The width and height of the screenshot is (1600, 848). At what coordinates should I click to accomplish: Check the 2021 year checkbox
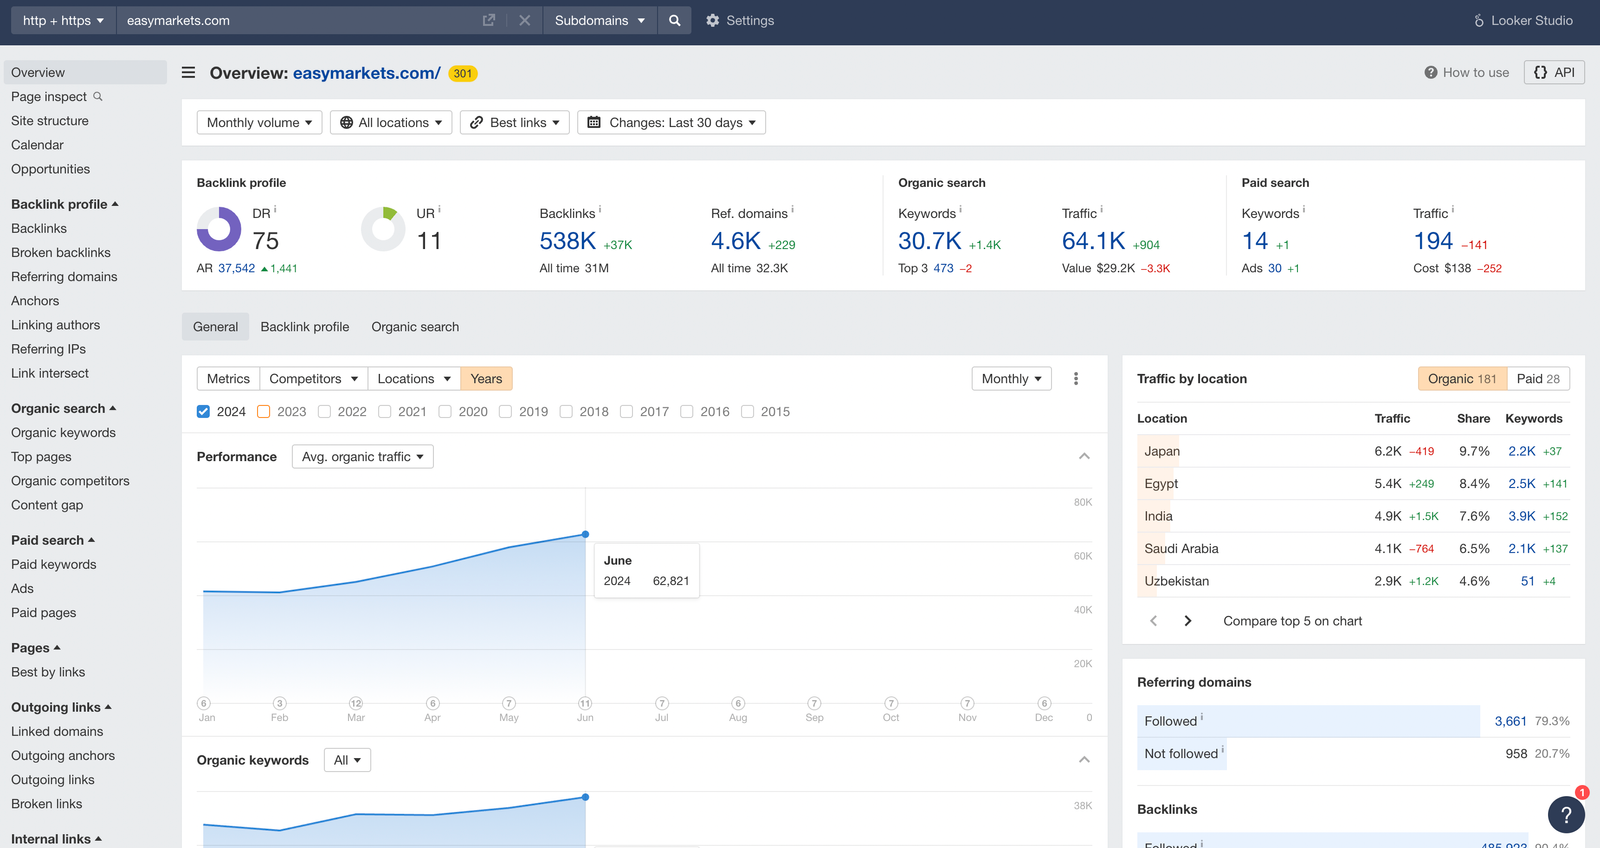385,411
